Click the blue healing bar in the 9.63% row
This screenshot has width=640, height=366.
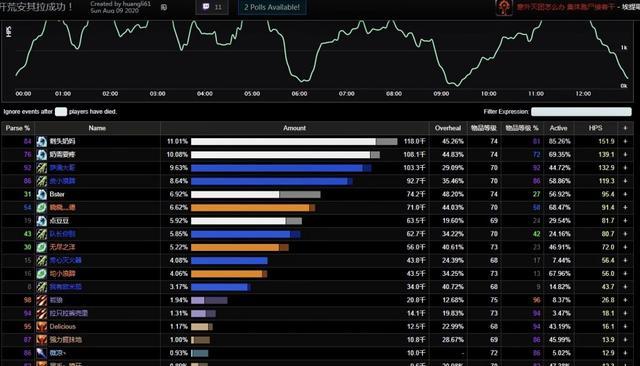277,168
